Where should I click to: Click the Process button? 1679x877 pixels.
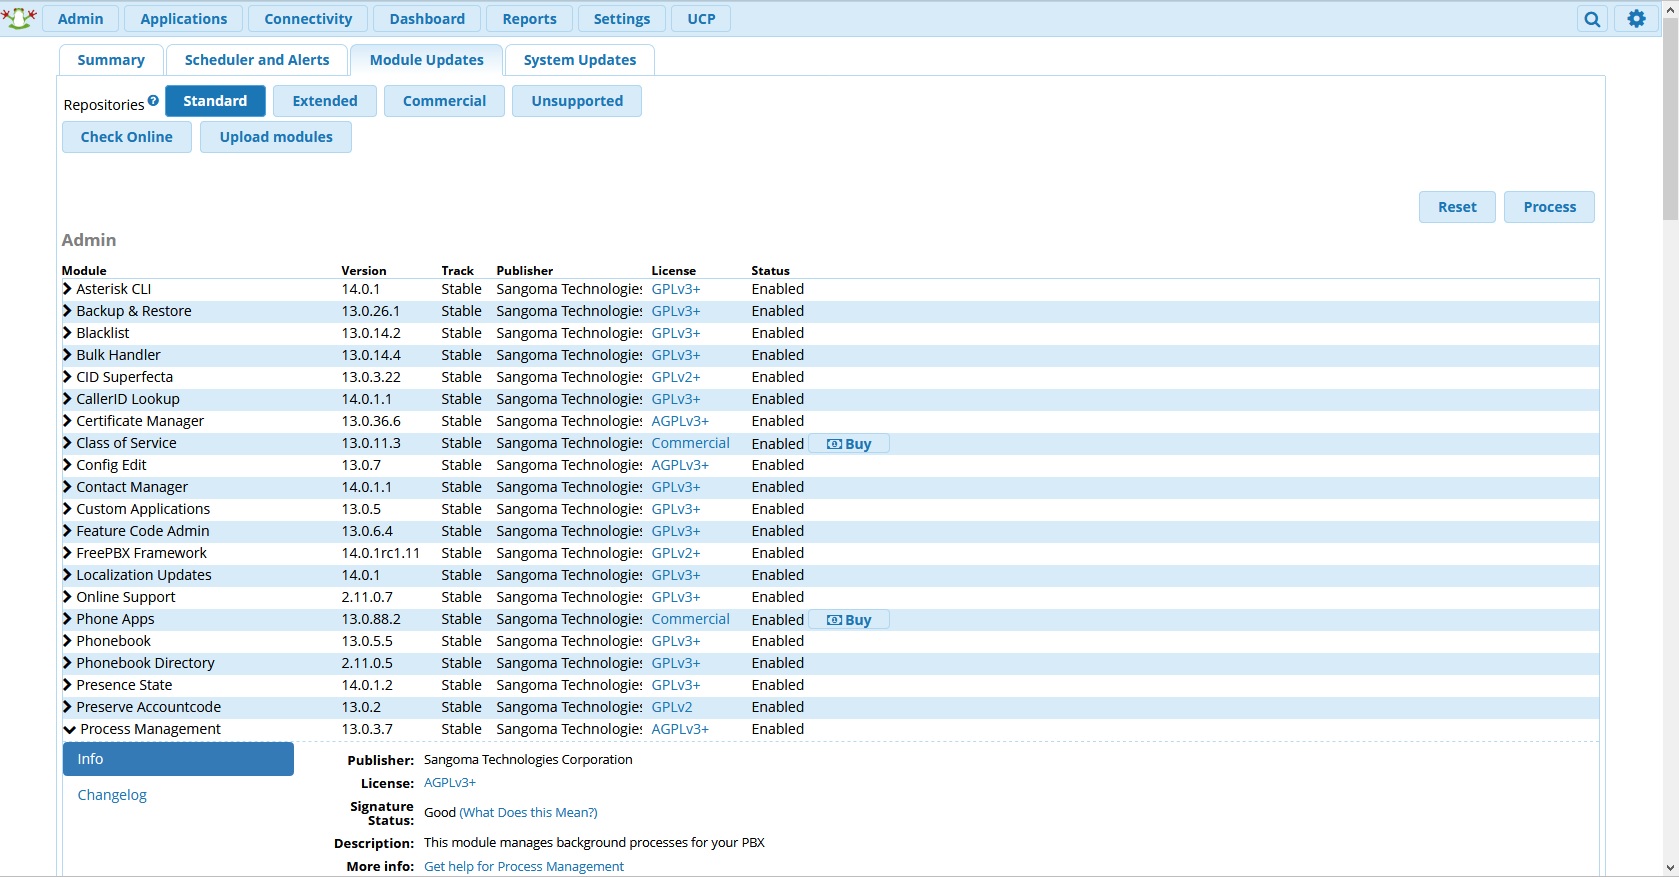(1549, 207)
